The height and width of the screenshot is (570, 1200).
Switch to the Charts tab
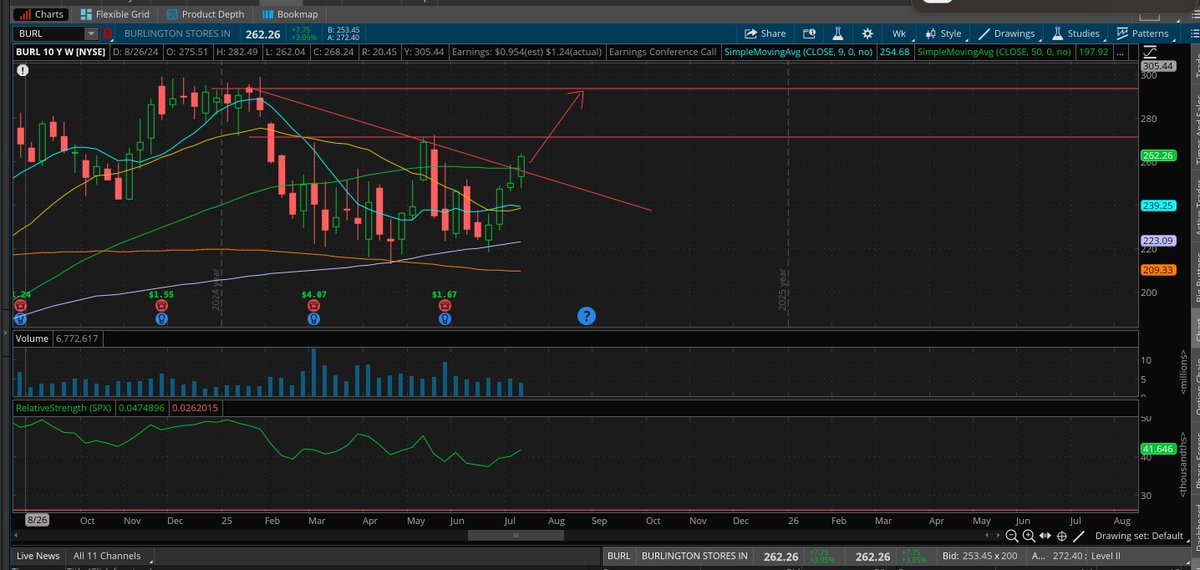(41, 14)
